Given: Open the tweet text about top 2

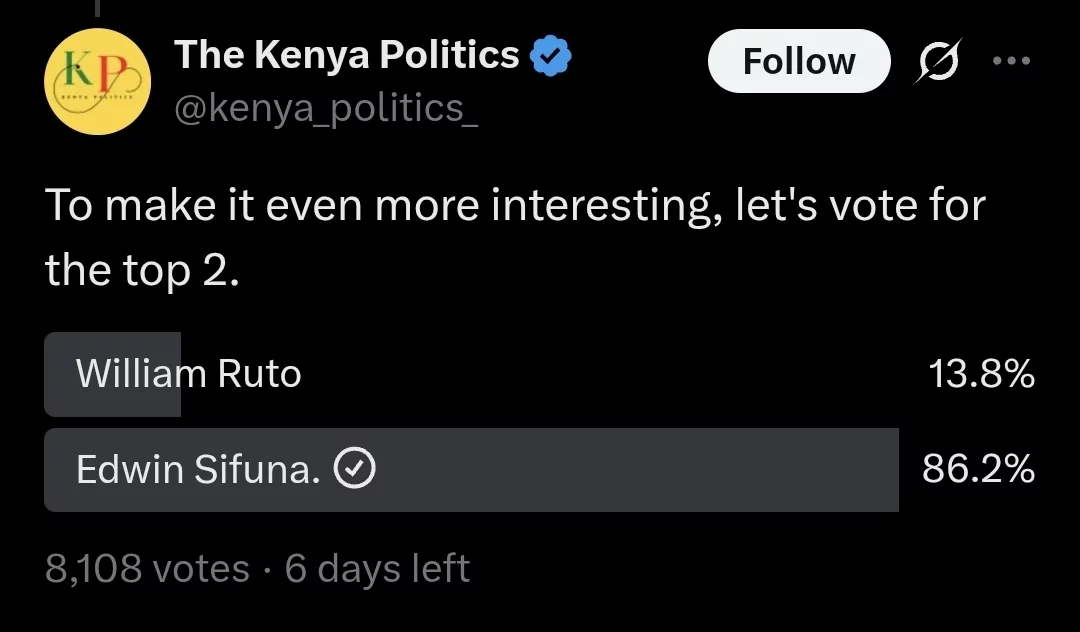Looking at the screenshot, I should pos(515,238).
